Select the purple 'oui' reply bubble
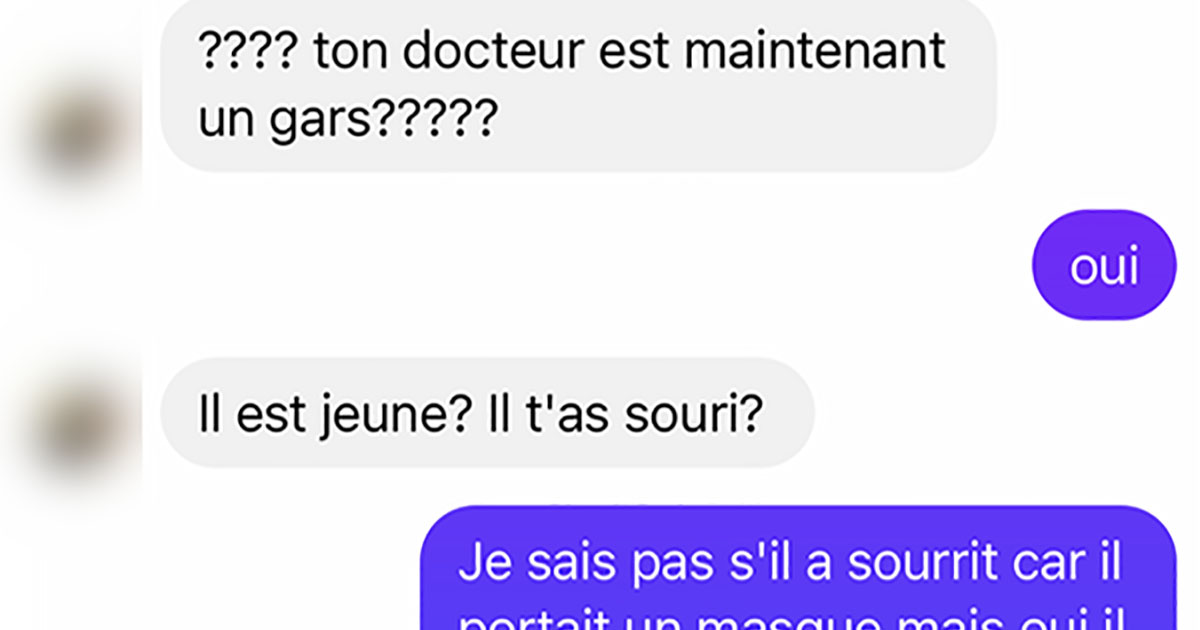Screen dimensions: 1200x630 tap(1104, 265)
